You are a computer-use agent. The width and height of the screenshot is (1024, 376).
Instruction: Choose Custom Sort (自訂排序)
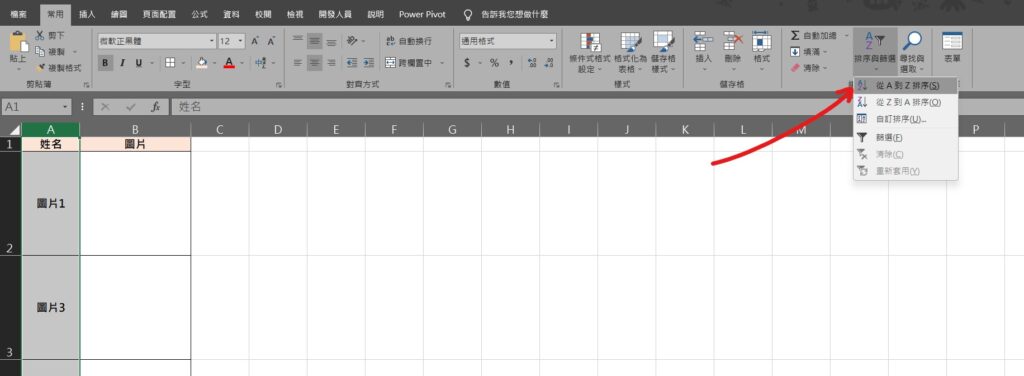click(906, 119)
